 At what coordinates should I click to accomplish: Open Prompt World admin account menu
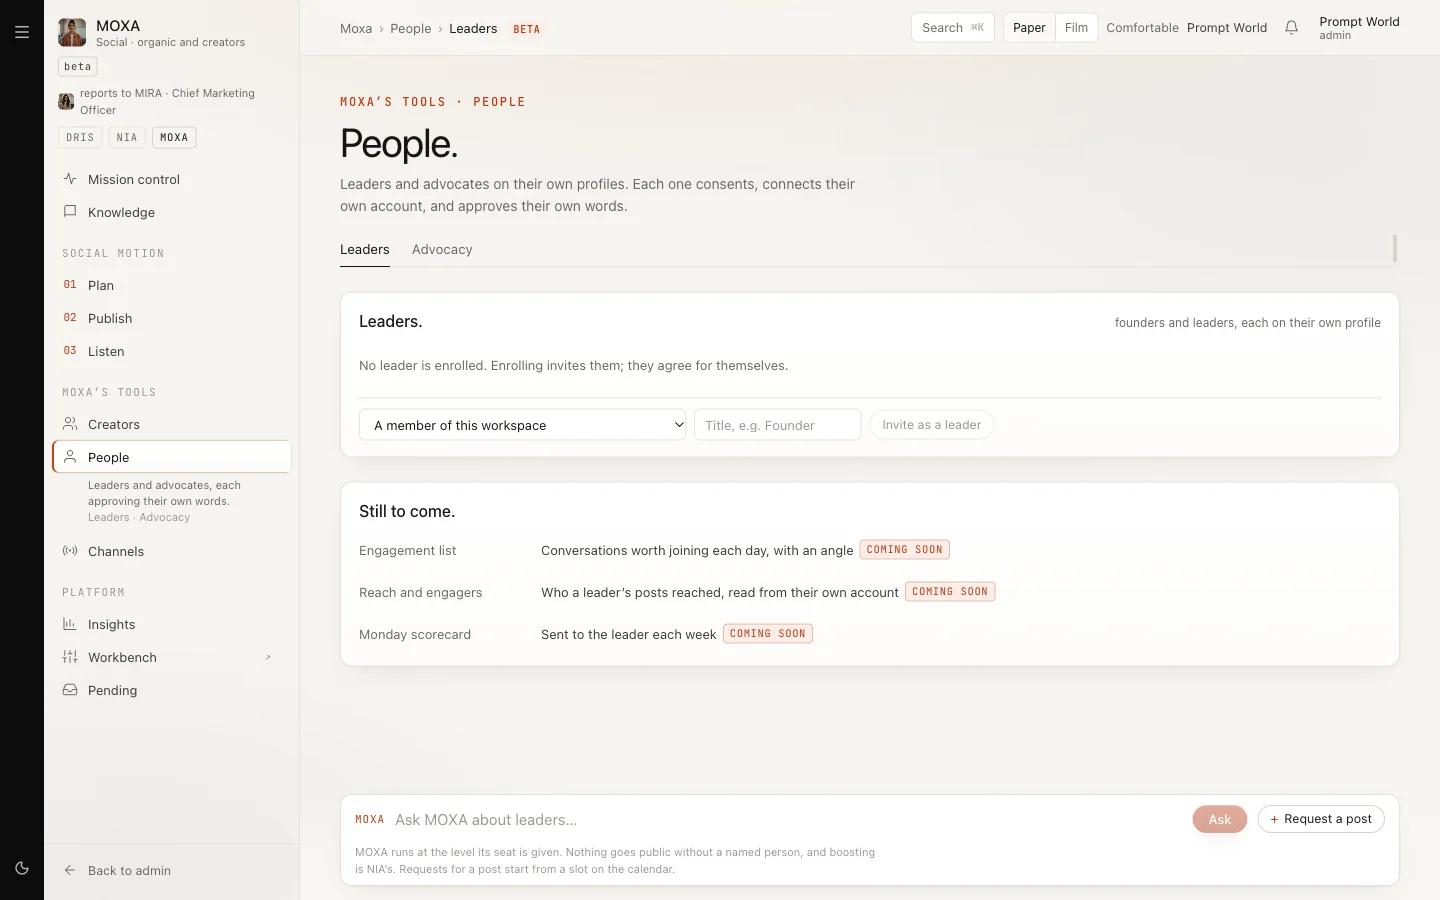coord(1359,28)
